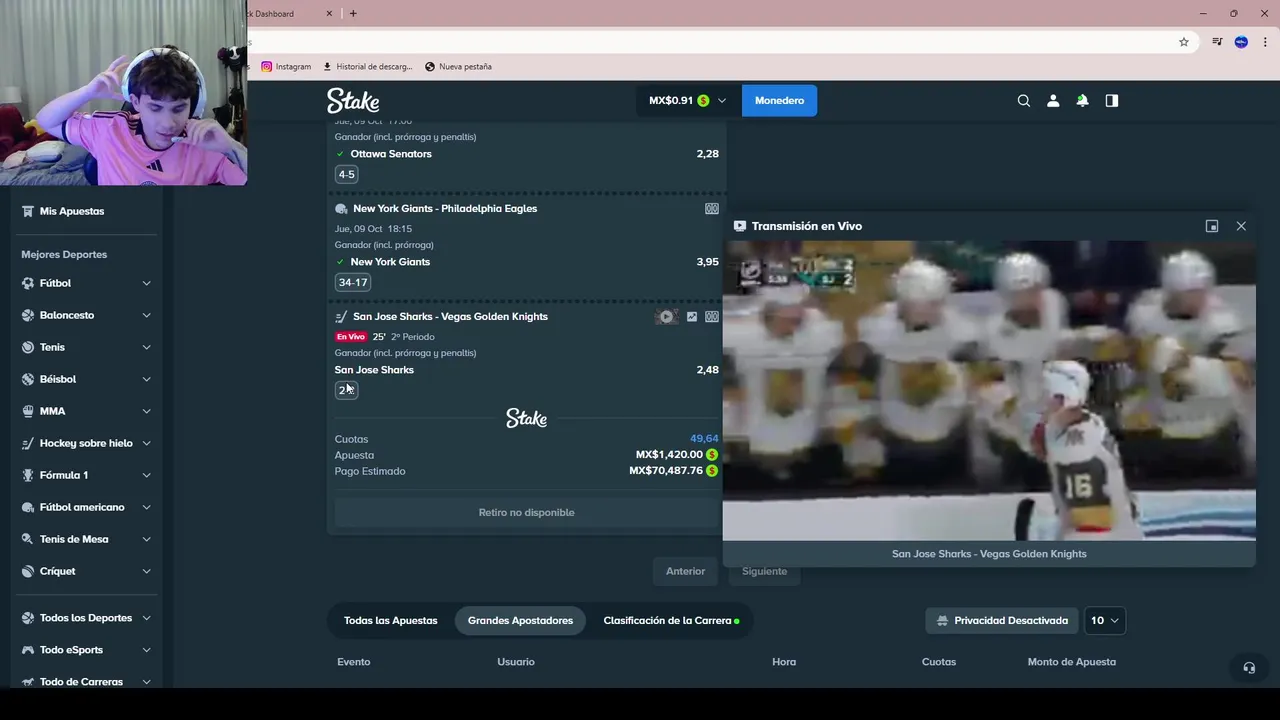
Task: Click the Críquet icon
Action: pyautogui.click(x=28, y=571)
